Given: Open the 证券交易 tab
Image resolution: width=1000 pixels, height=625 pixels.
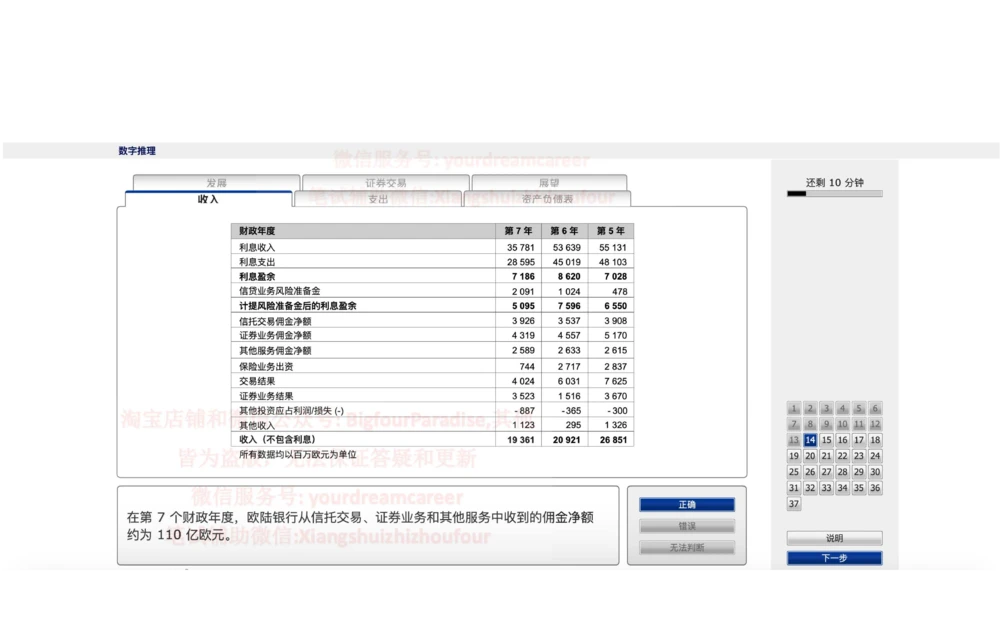Looking at the screenshot, I should (x=389, y=183).
